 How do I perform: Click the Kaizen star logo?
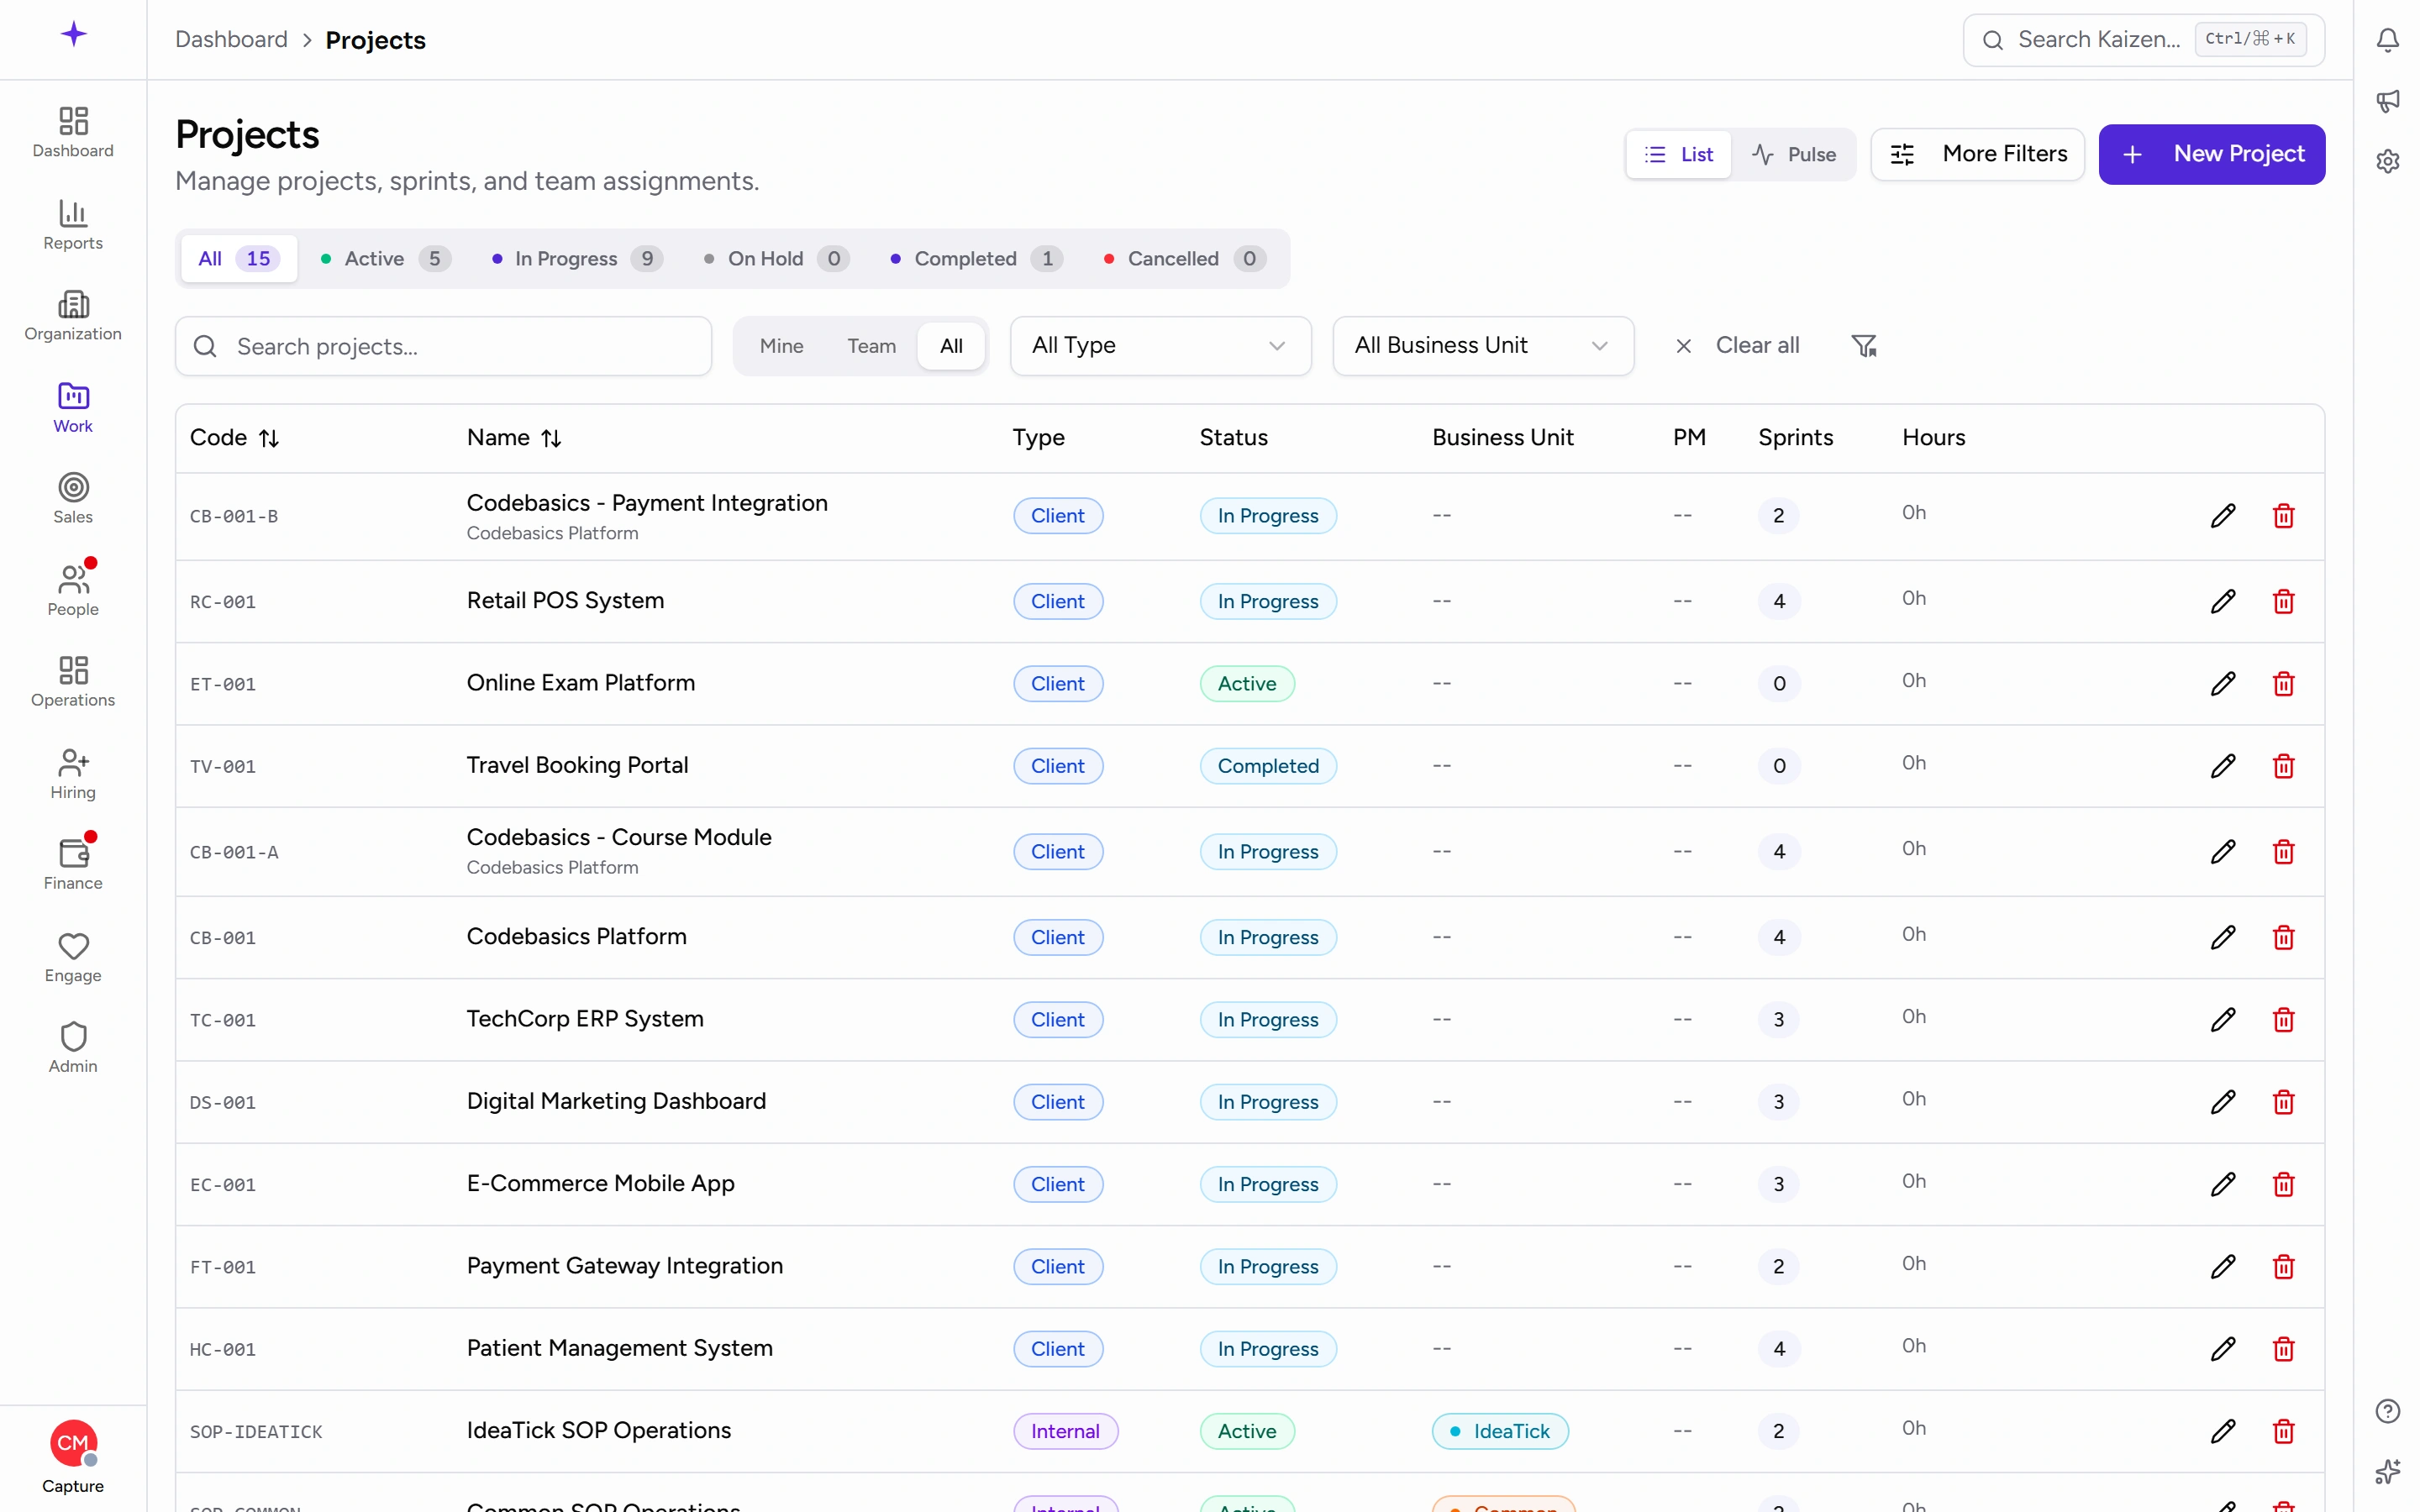73,35
